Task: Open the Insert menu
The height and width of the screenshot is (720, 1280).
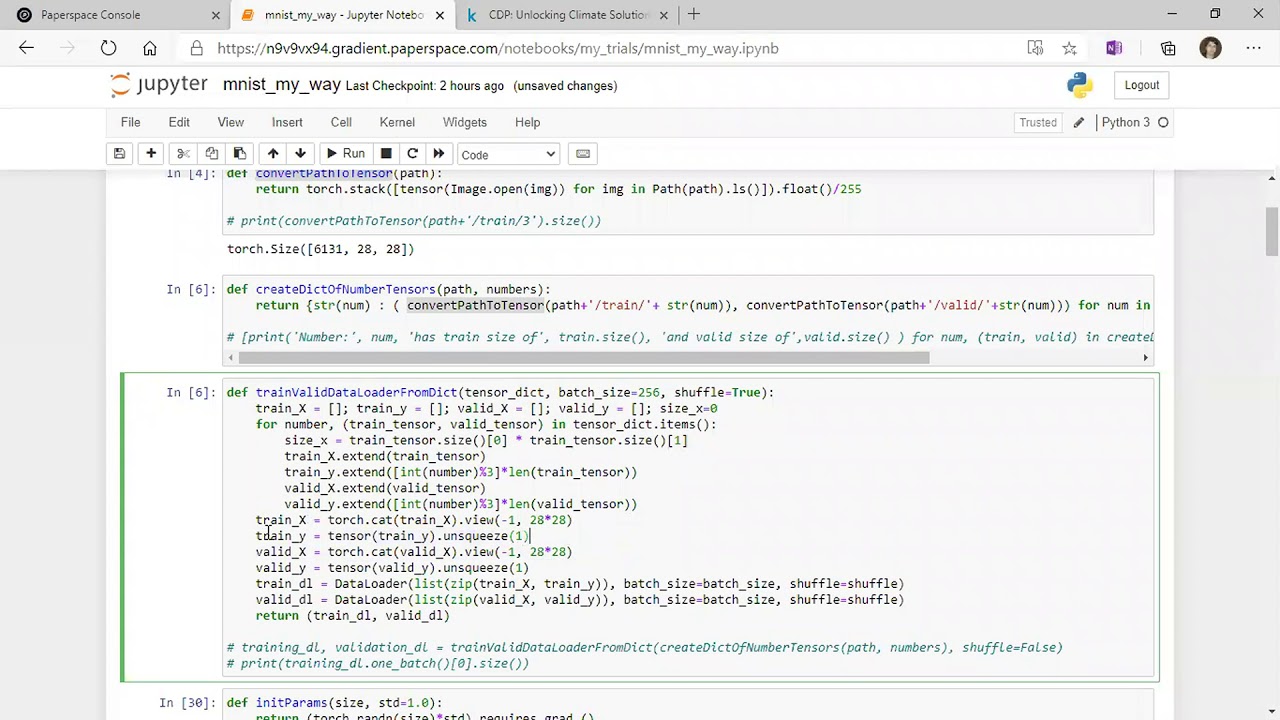Action: click(287, 122)
